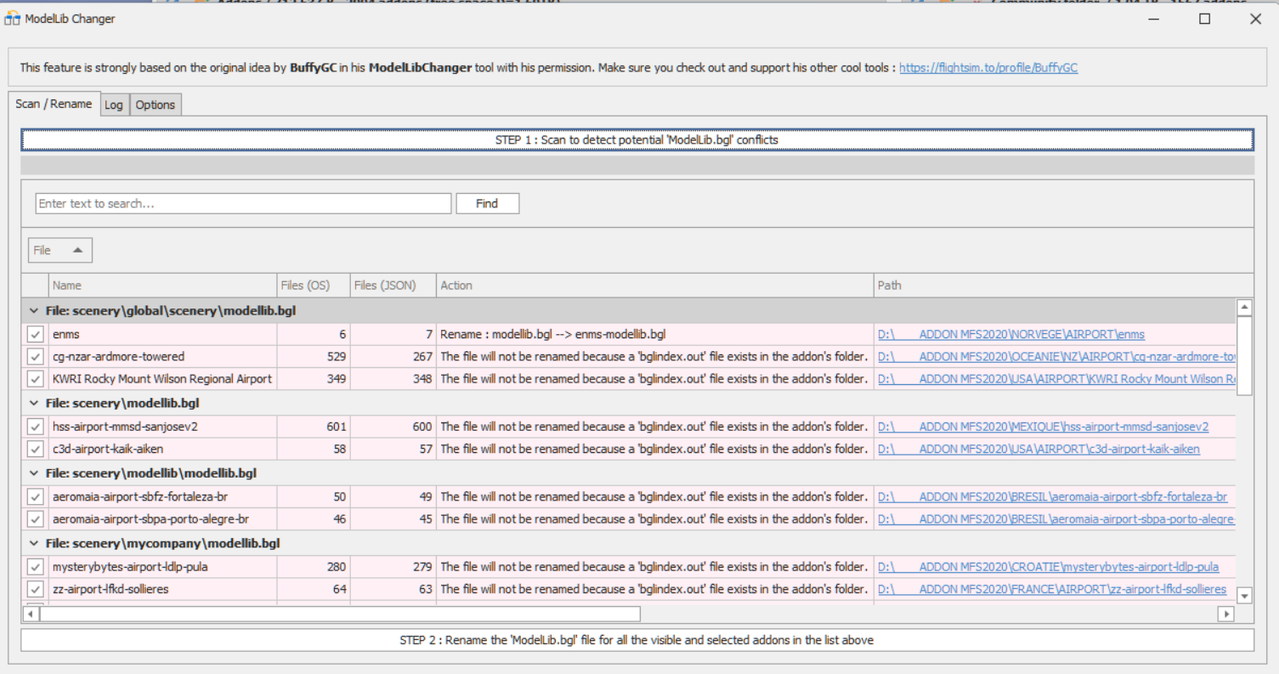Uncheck the cg-nzar-ardmore-towered row checkbox
The width and height of the screenshot is (1279, 674).
[35, 356]
